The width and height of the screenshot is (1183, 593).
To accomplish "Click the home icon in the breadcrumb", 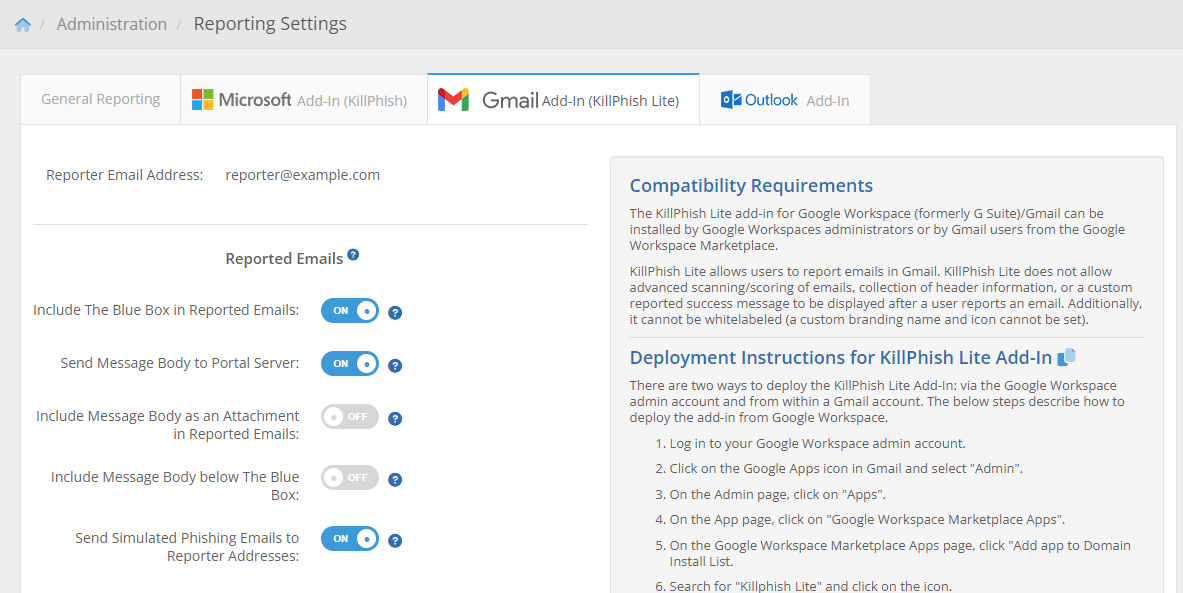I will 22,23.
